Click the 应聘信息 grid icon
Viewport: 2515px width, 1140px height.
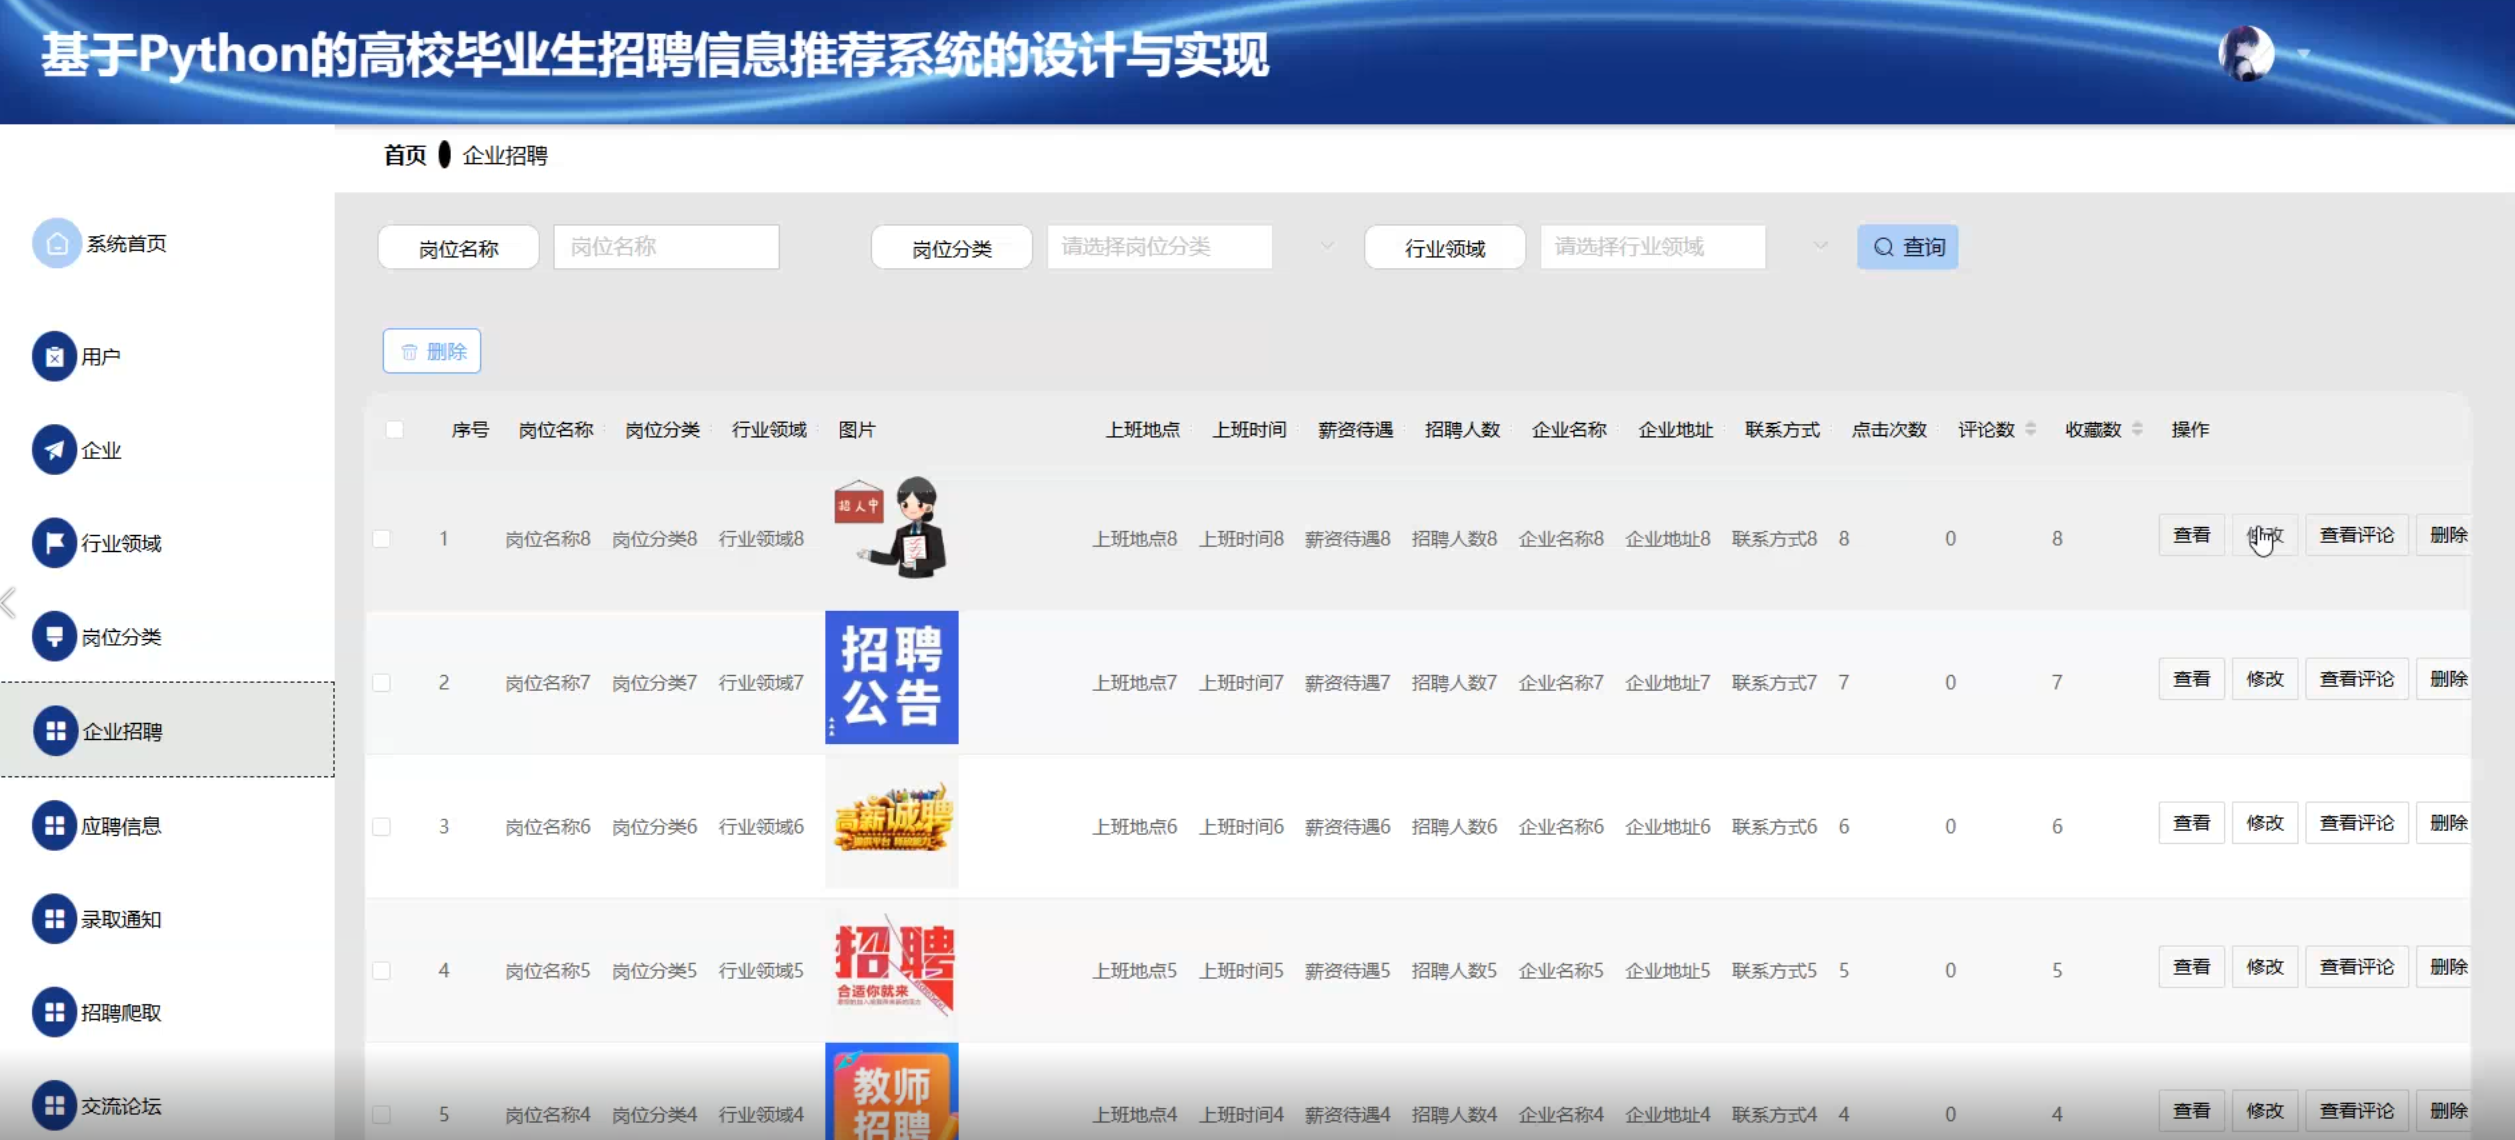click(54, 825)
